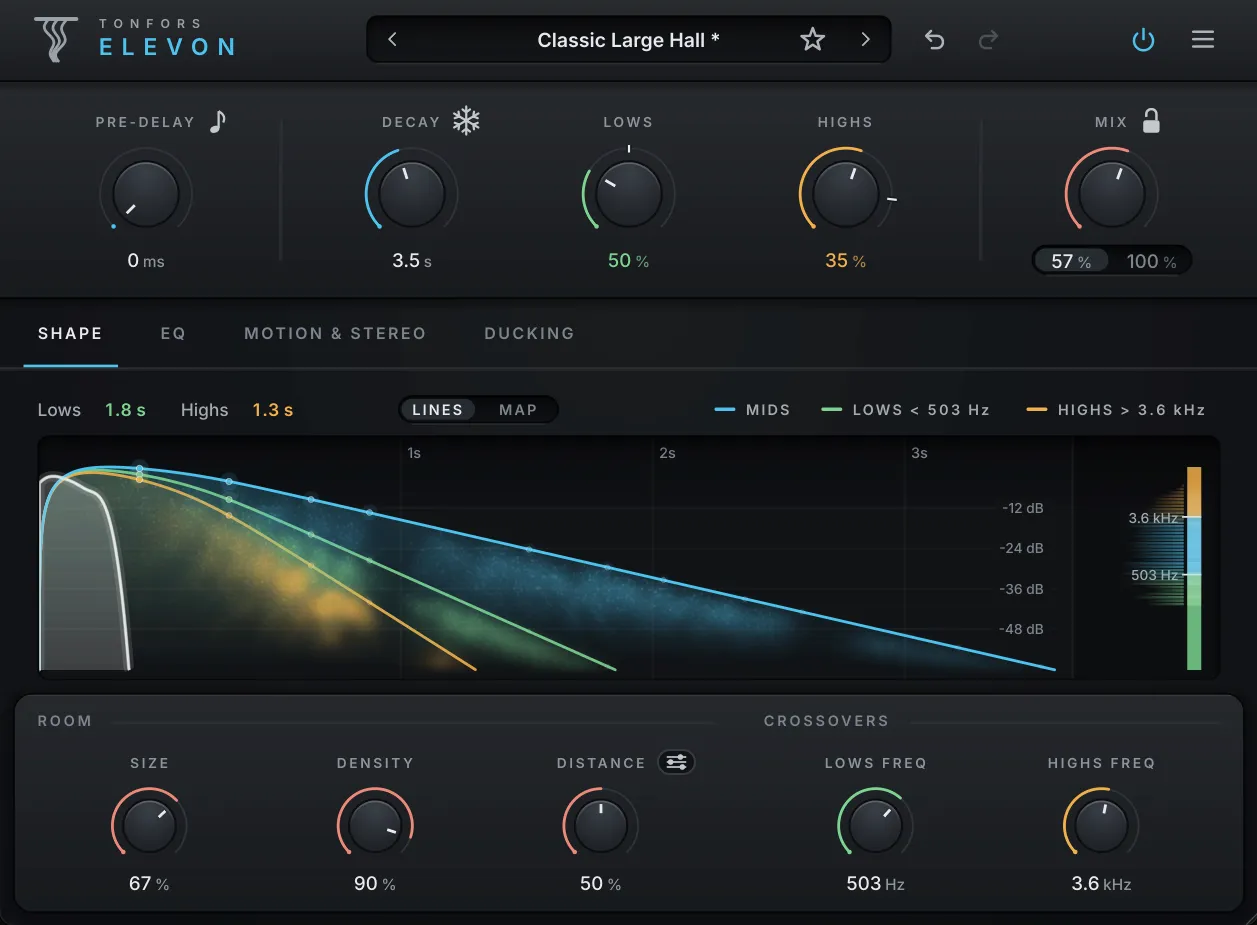Image resolution: width=1257 pixels, height=925 pixels.
Task: Click the 0 ms pre-delay value
Action: coord(145,261)
